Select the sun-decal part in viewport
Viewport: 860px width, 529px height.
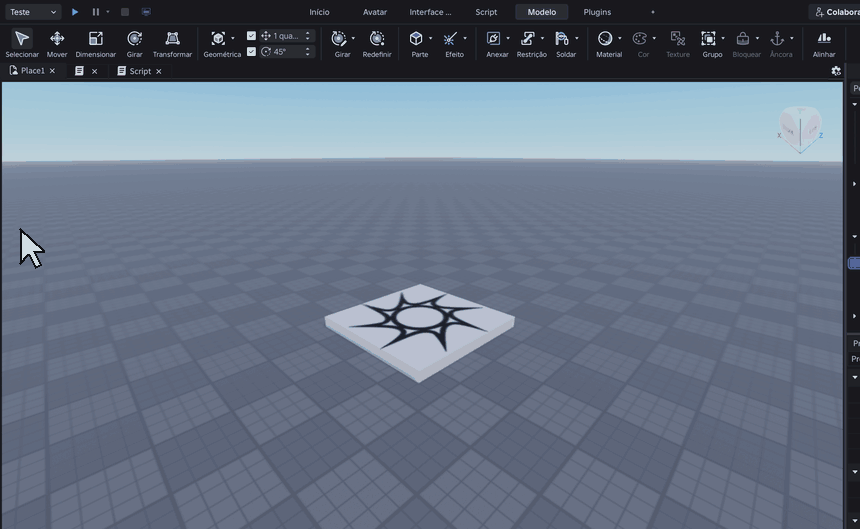coord(420,331)
